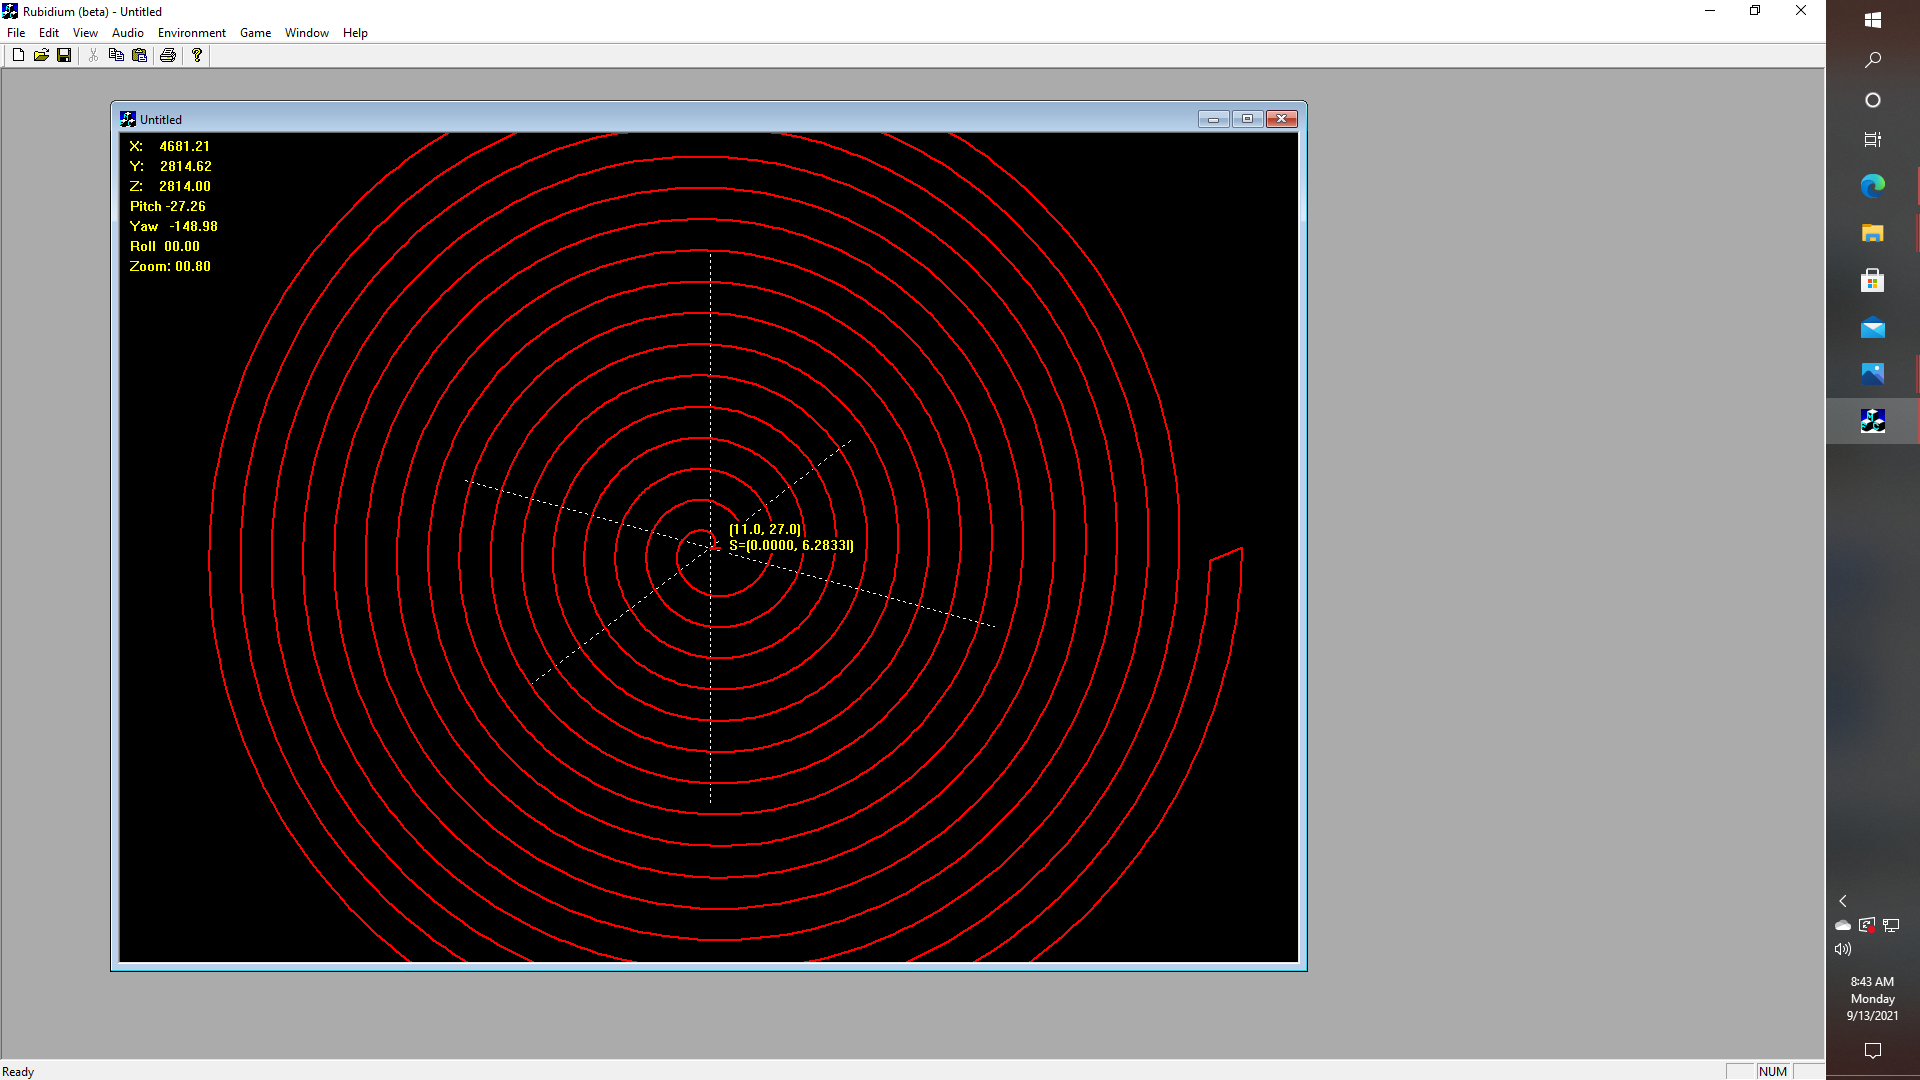This screenshot has width=1920, height=1080.
Task: Click the X: 4681.21 readout
Action: 170,146
